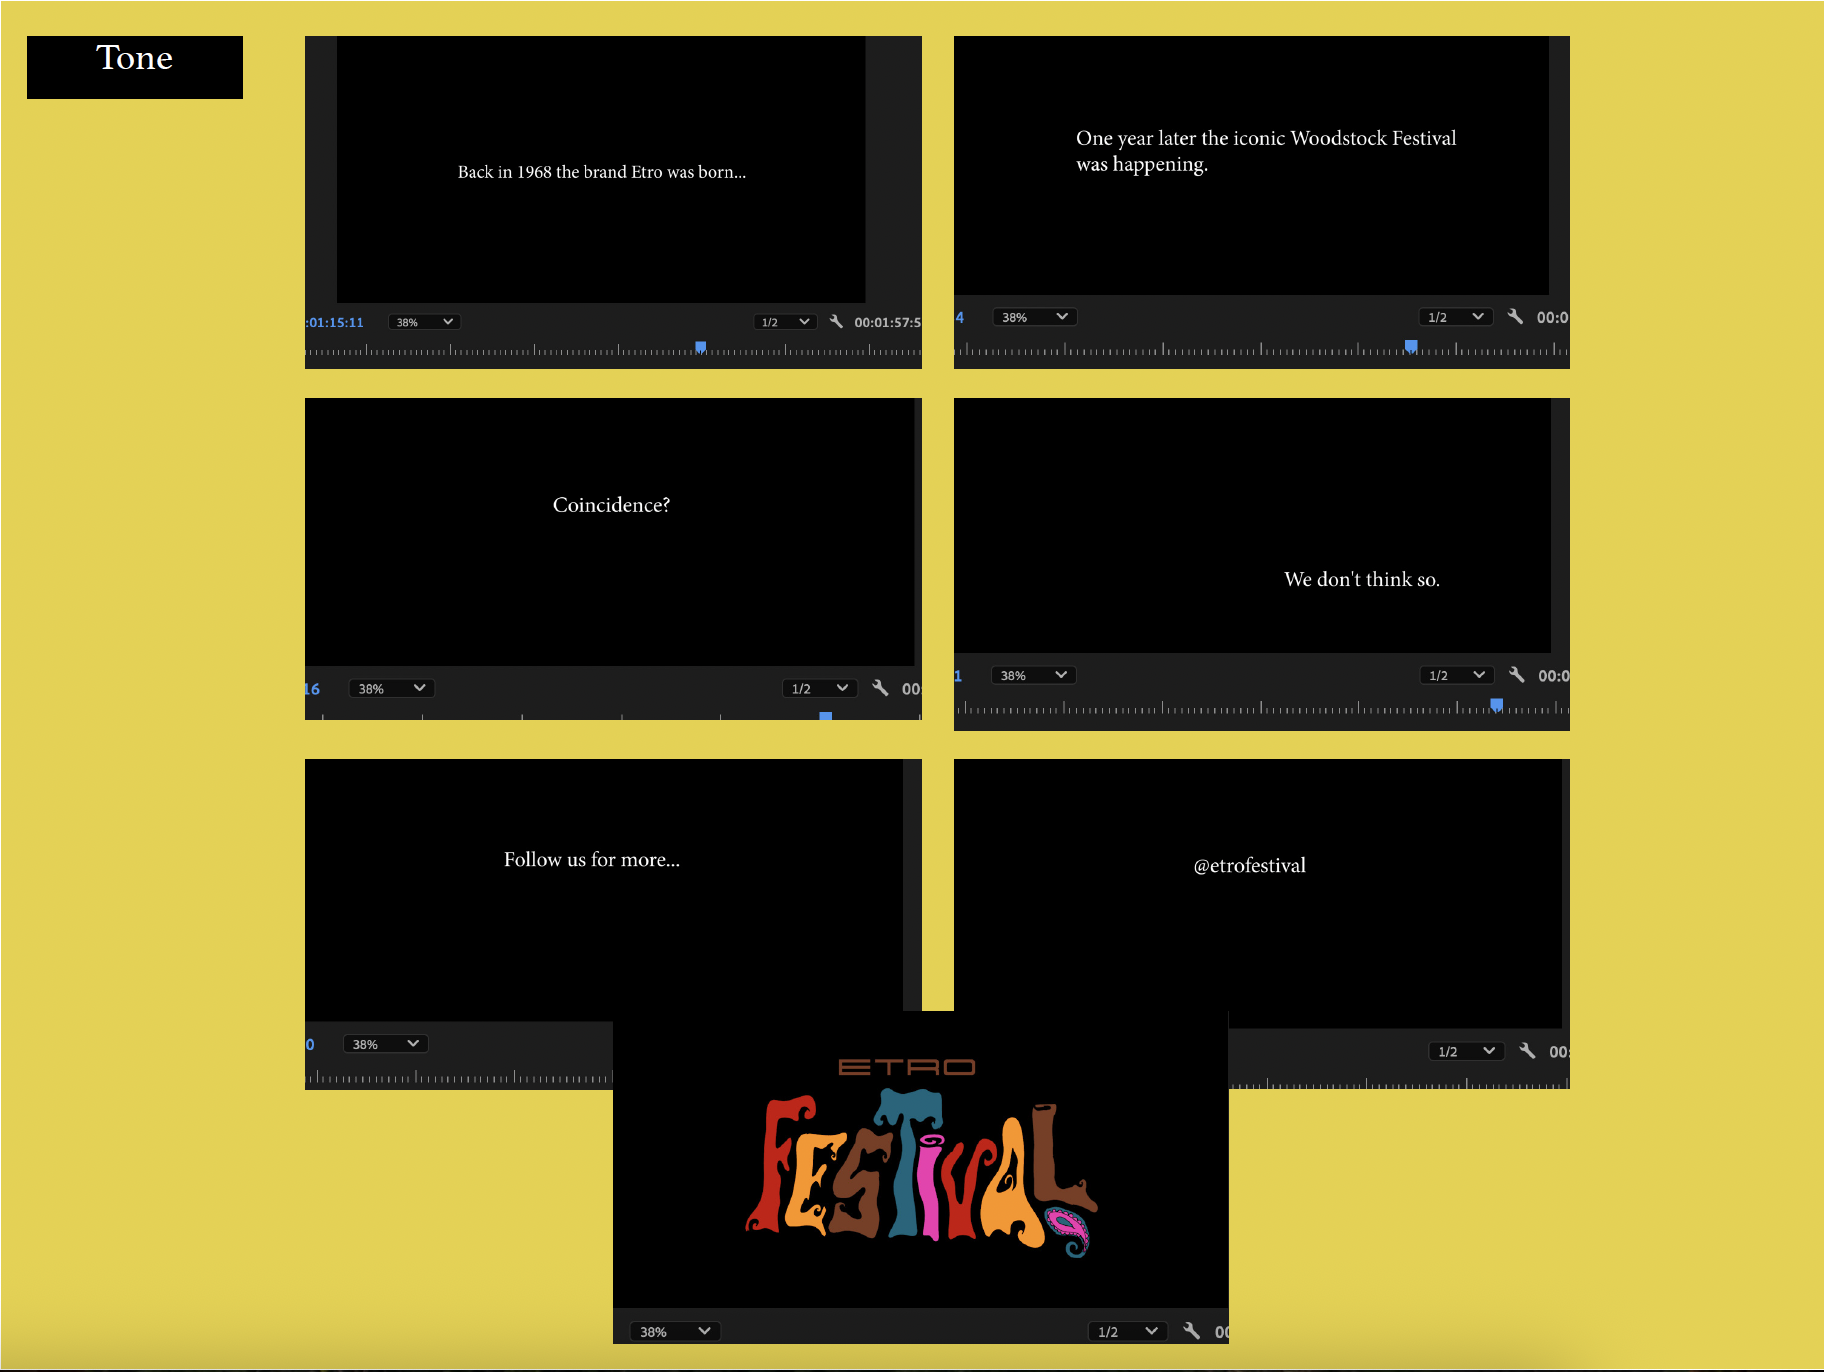
Task: Click the blue timecode '1' under 'We don't think so.'
Action: click(x=958, y=676)
